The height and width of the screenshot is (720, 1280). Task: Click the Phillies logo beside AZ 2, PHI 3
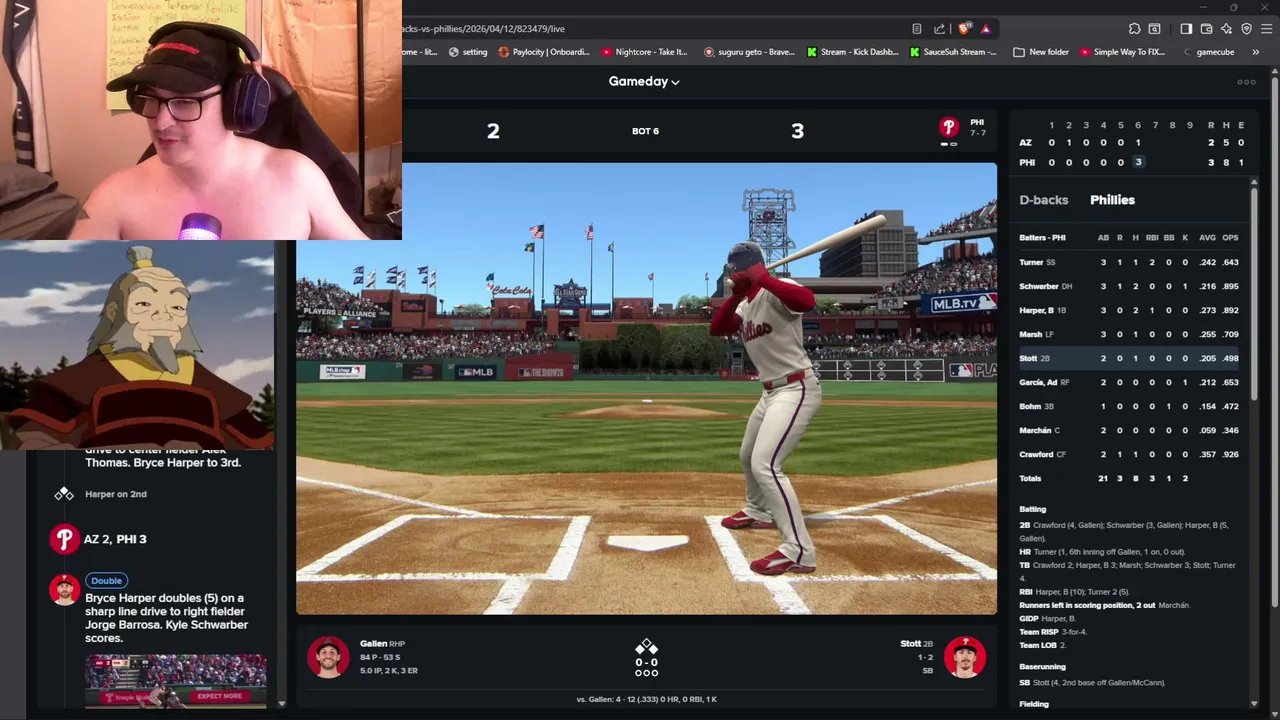click(x=64, y=539)
